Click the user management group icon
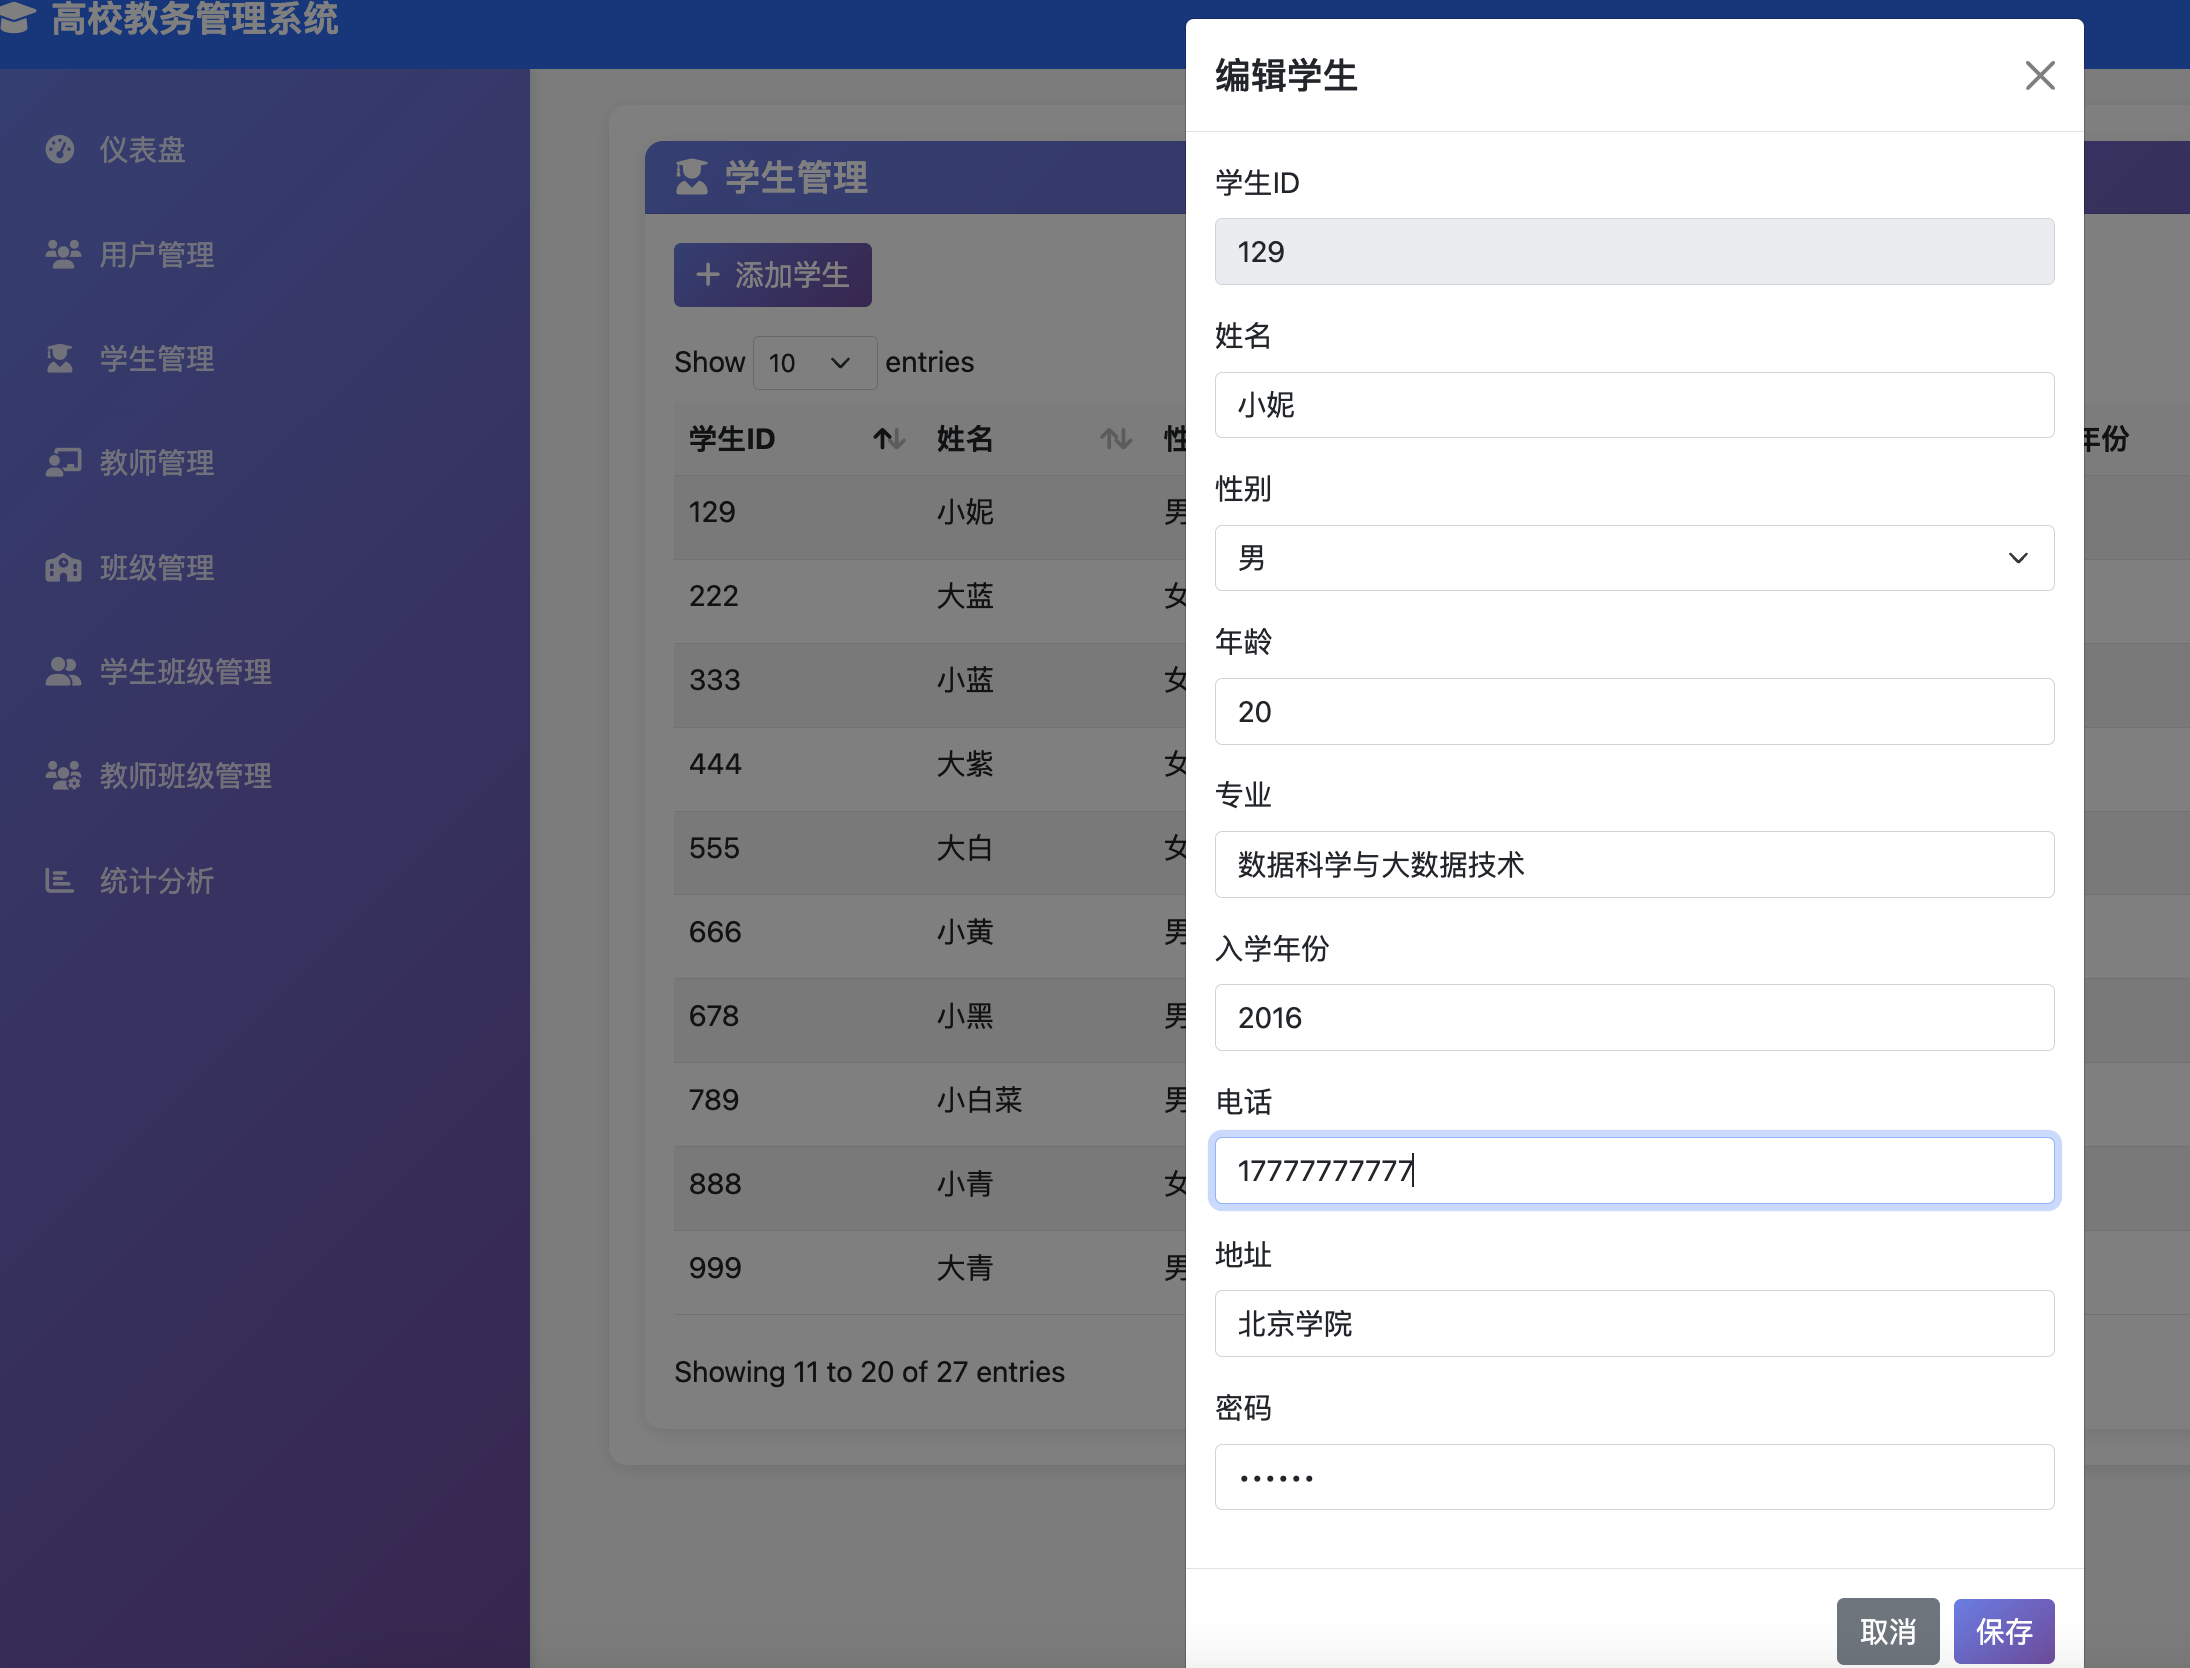Screen dimensions: 2190x1668 [x=62, y=255]
